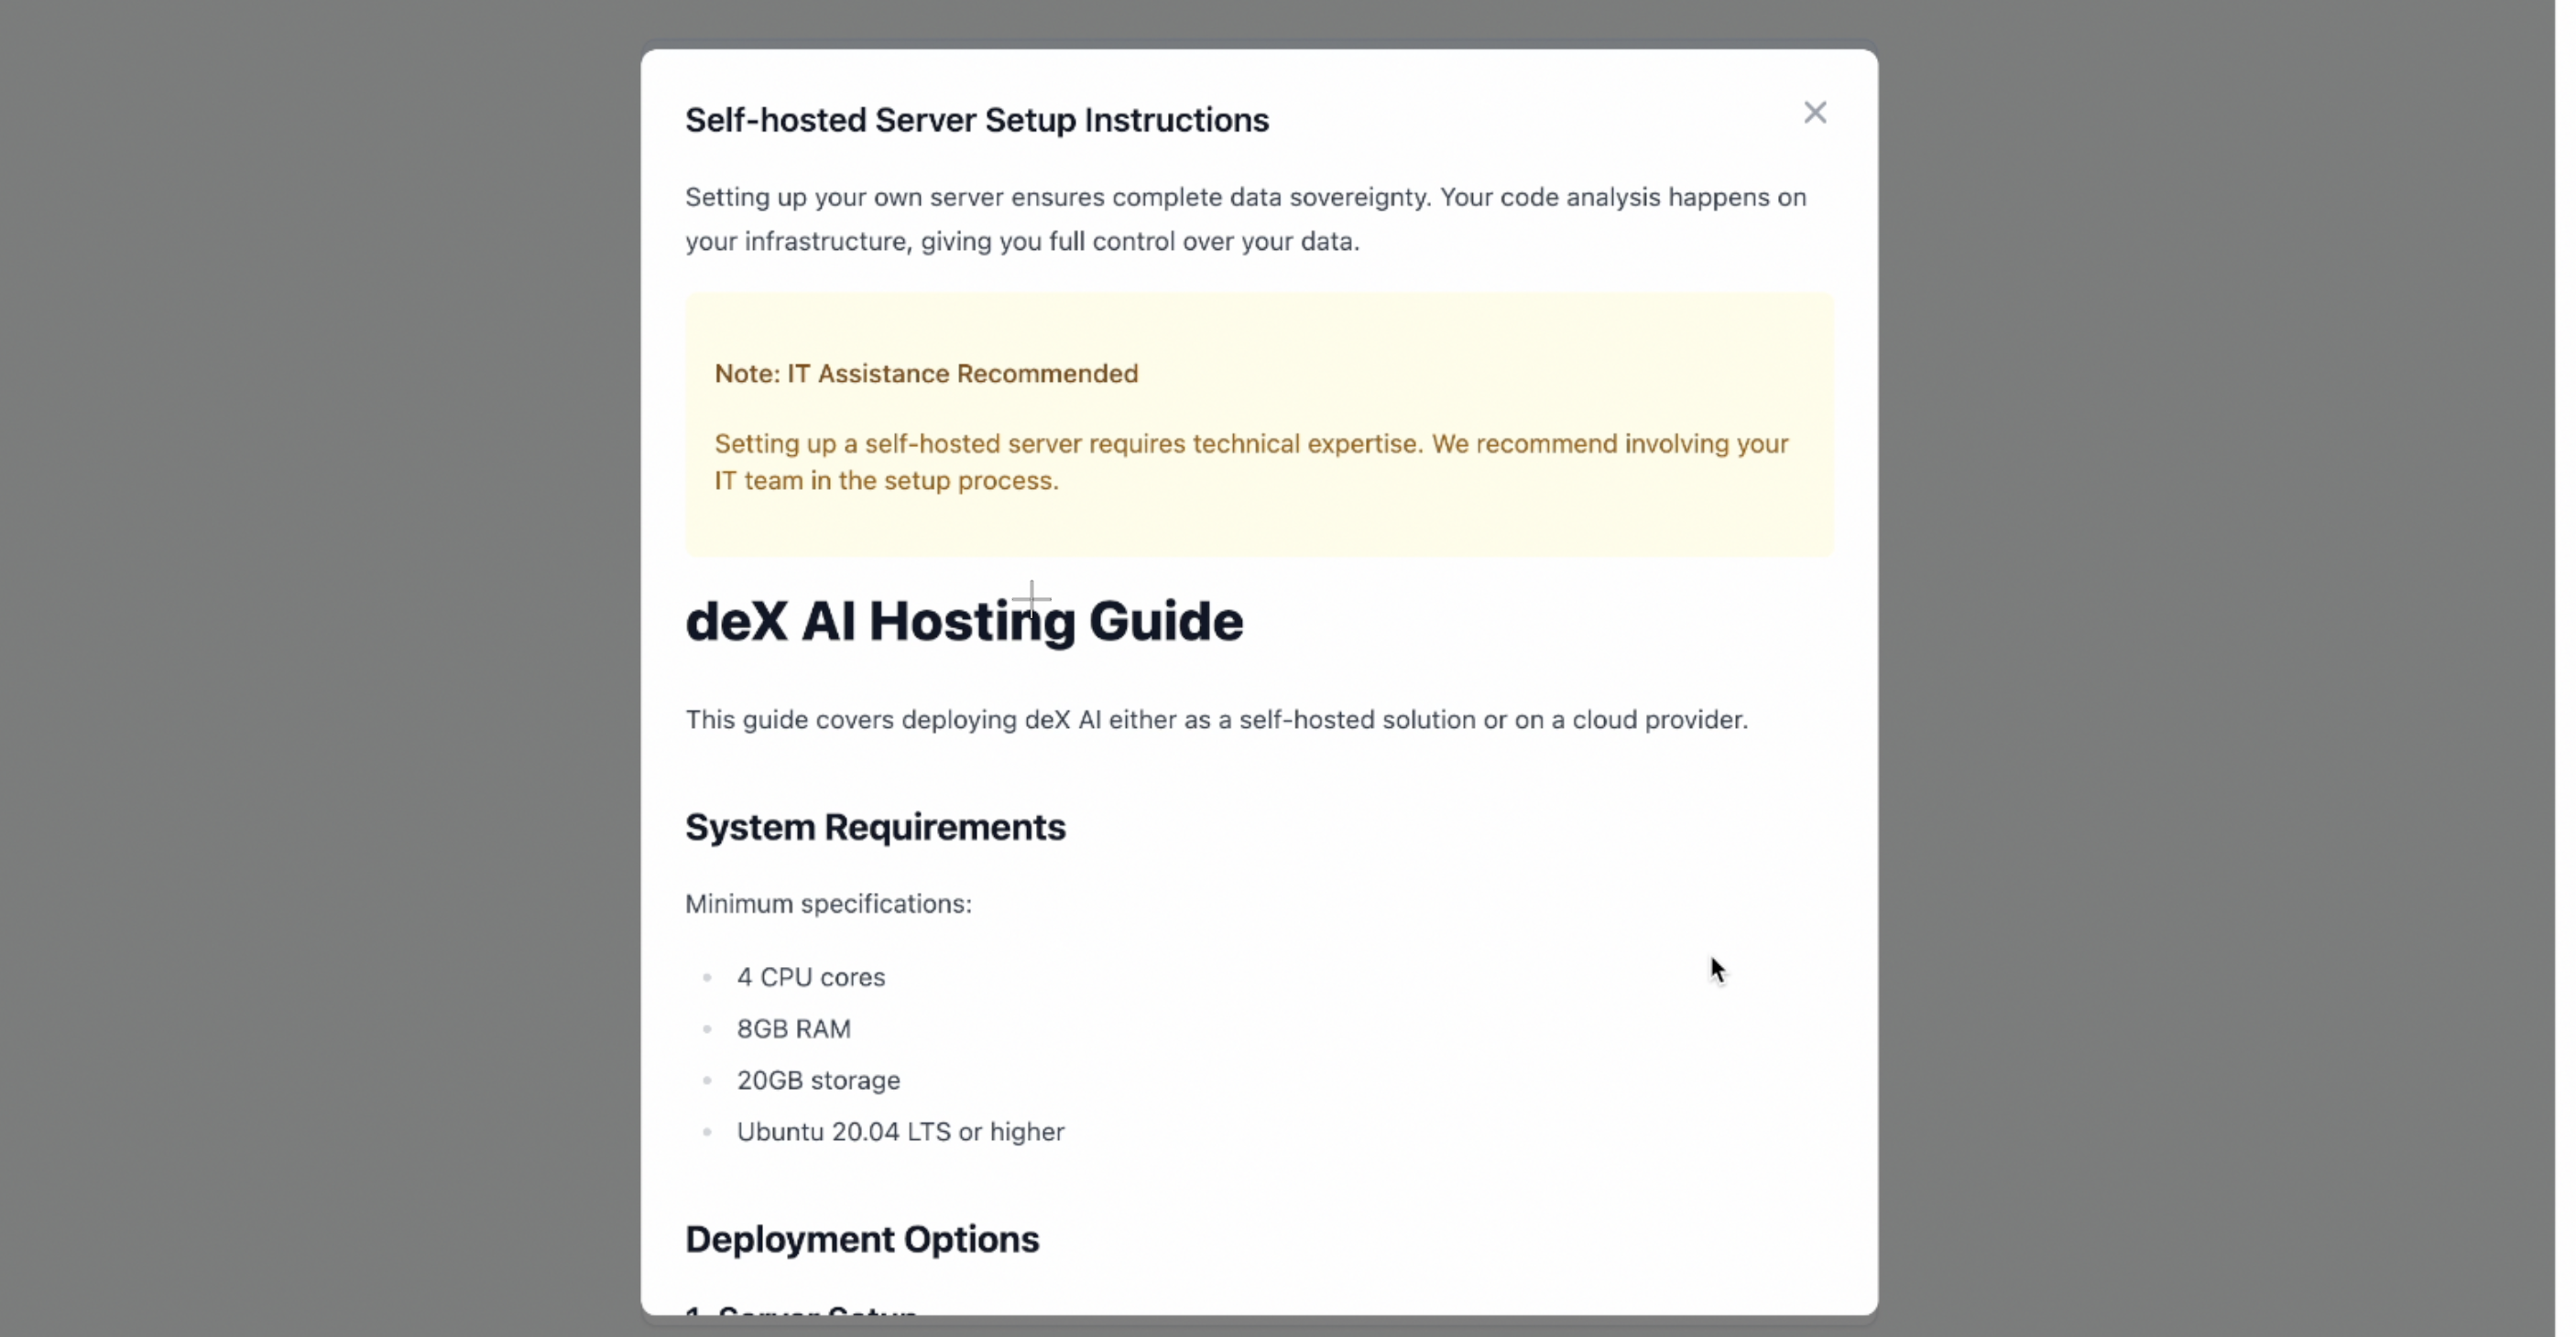Click the 'System Requirements' heading
The image size is (2576, 1337).
875,827
